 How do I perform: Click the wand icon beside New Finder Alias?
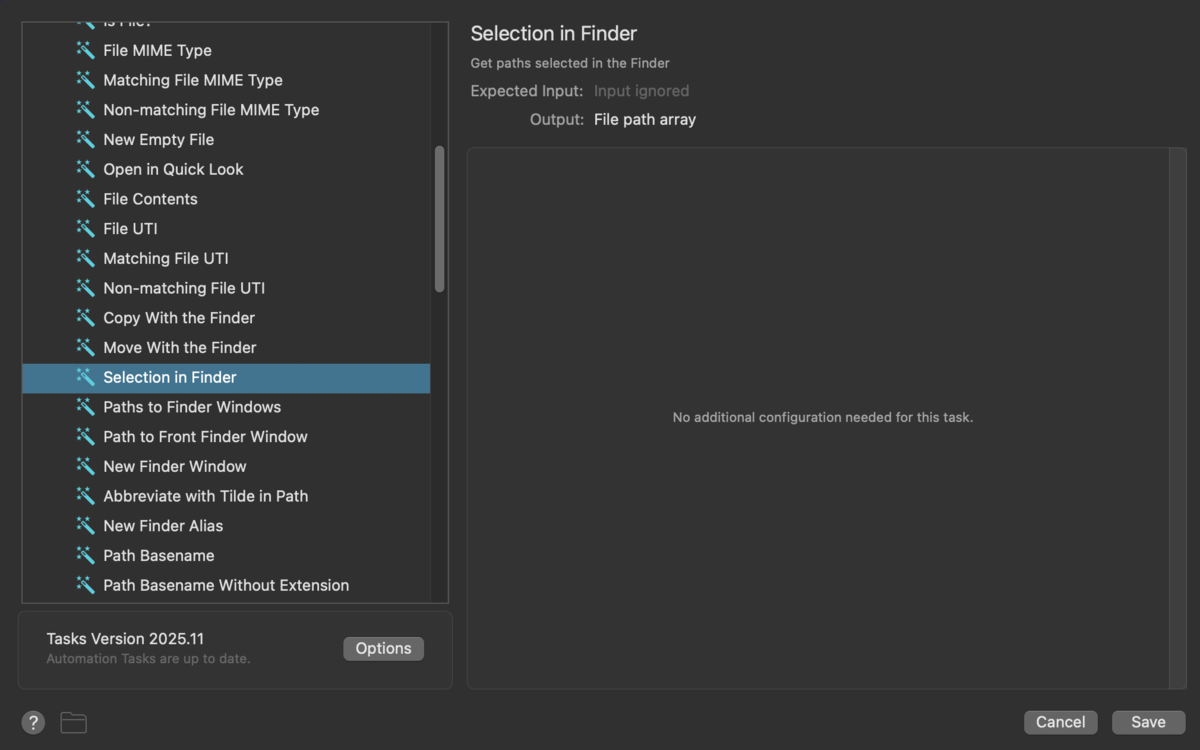pos(86,526)
